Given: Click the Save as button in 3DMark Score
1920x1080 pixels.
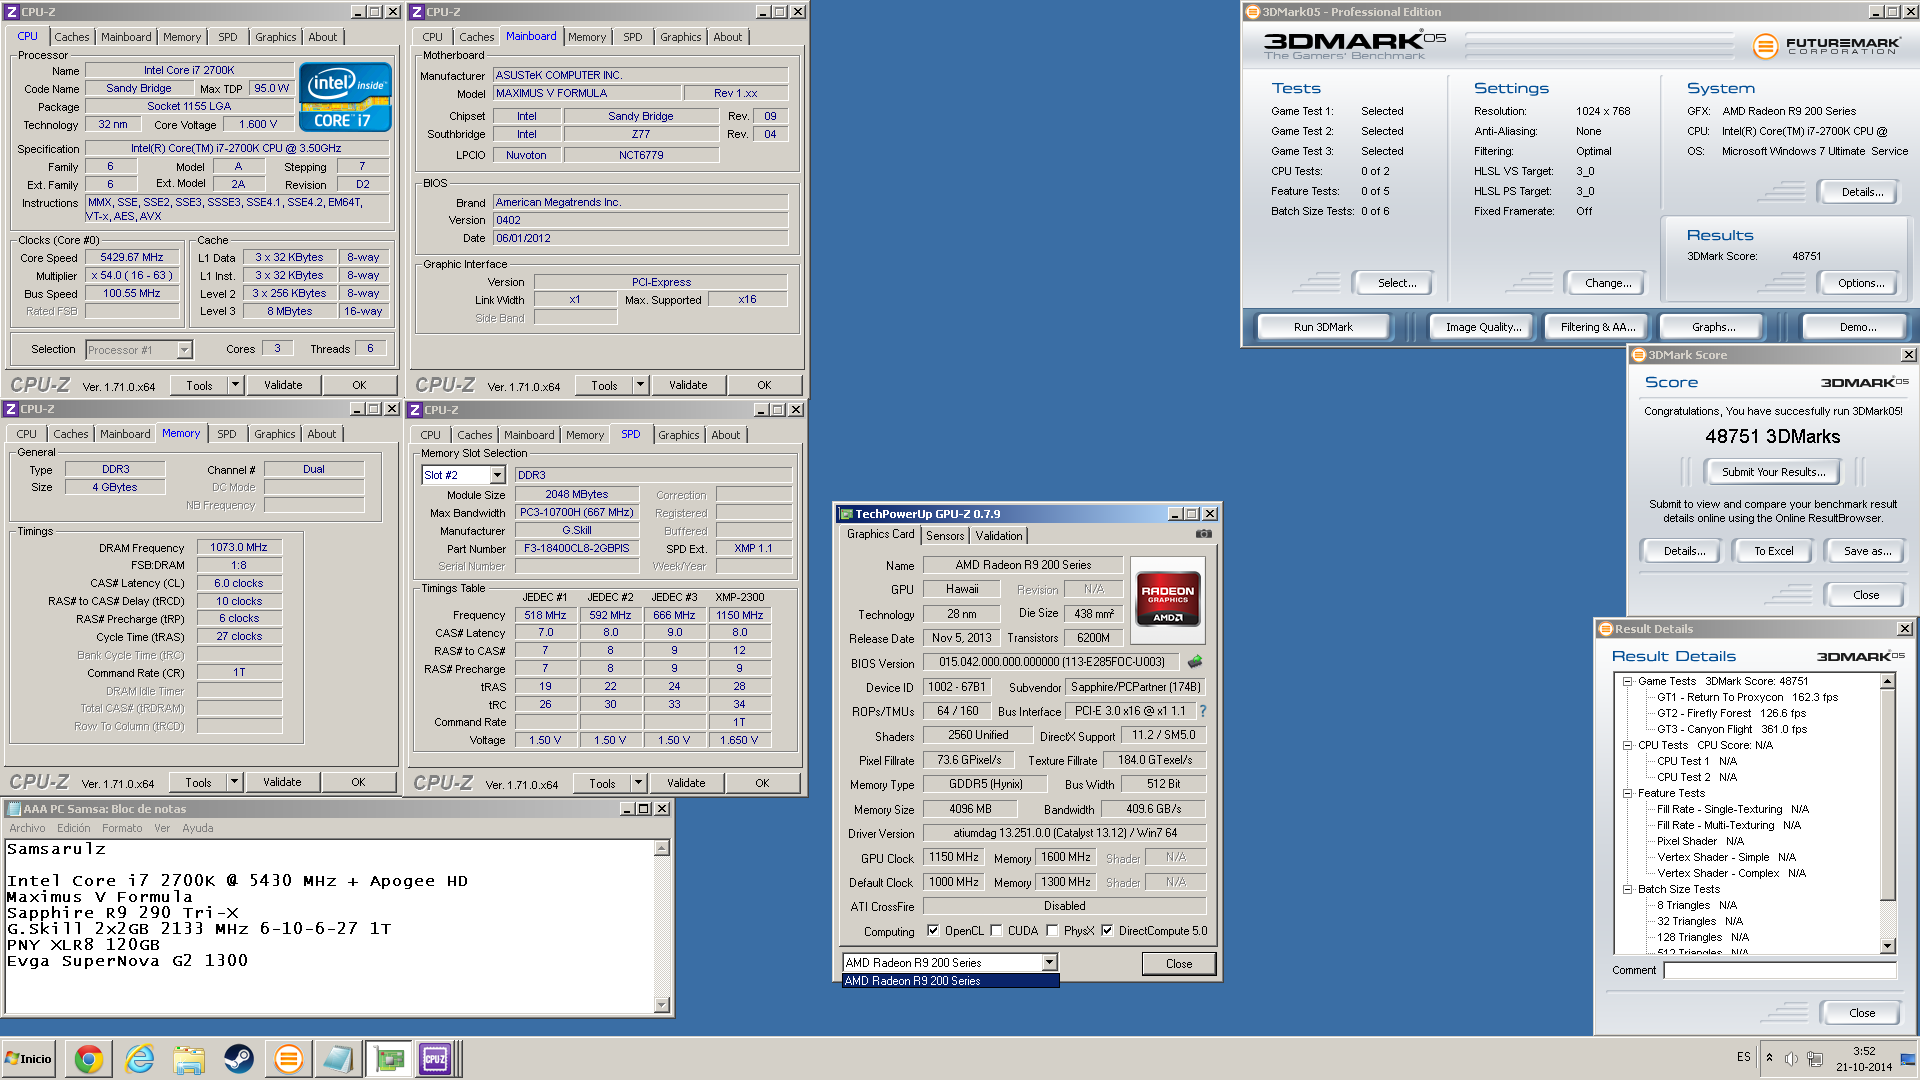Looking at the screenshot, I should (x=1867, y=551).
